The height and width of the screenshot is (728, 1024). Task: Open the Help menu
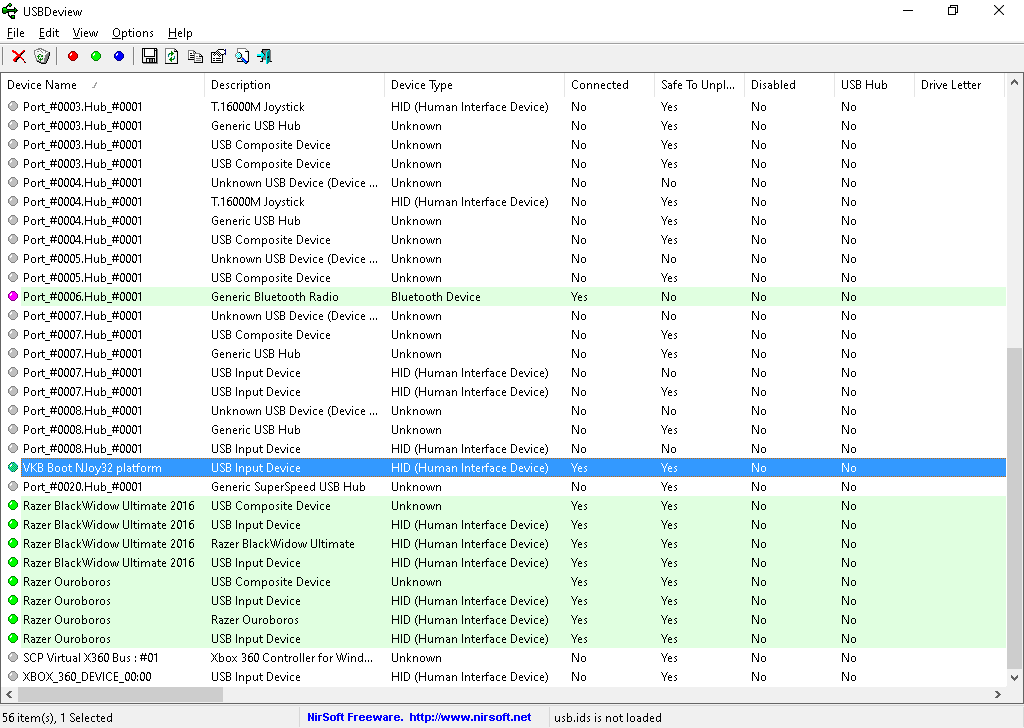pos(180,33)
